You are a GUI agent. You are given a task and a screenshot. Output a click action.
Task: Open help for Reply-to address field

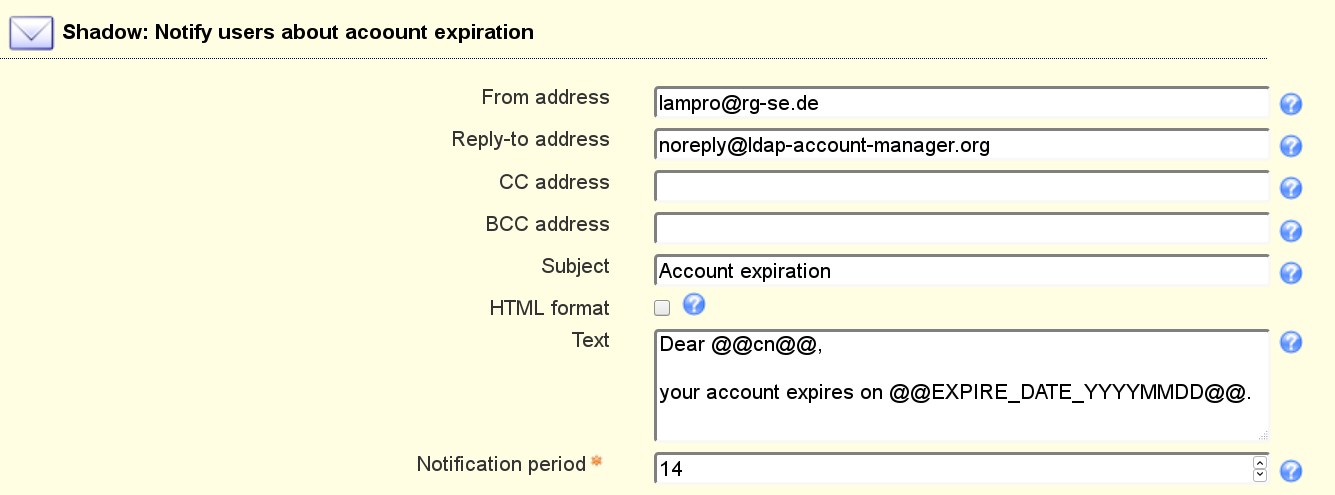(x=1290, y=146)
